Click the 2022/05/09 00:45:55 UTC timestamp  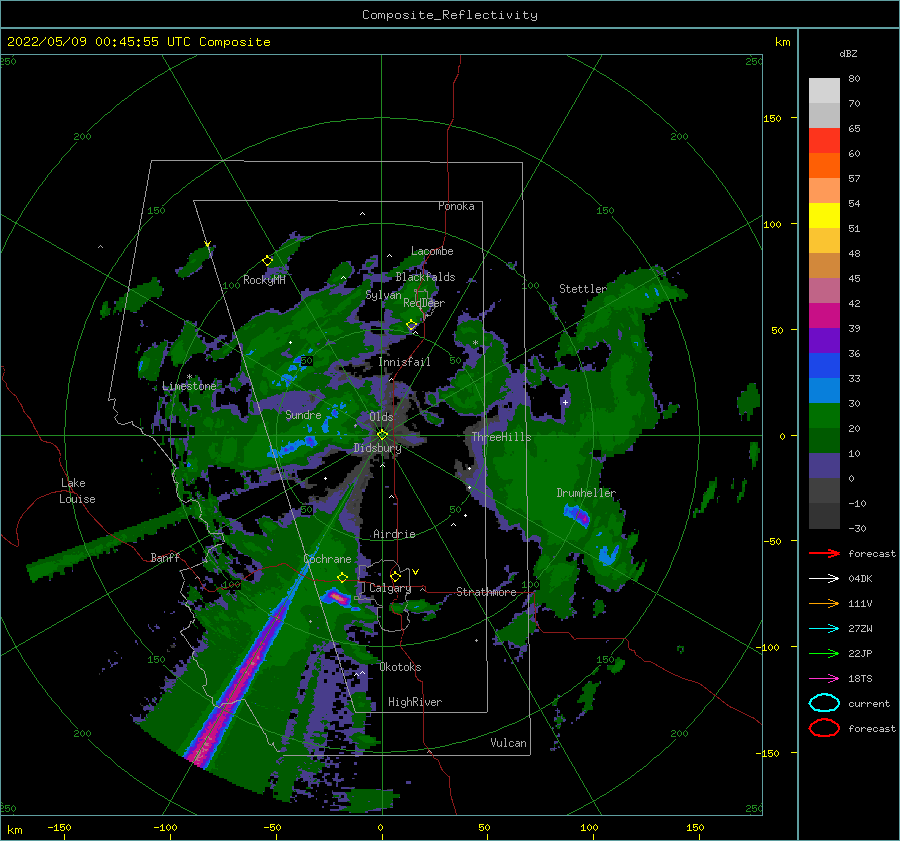coord(138,41)
